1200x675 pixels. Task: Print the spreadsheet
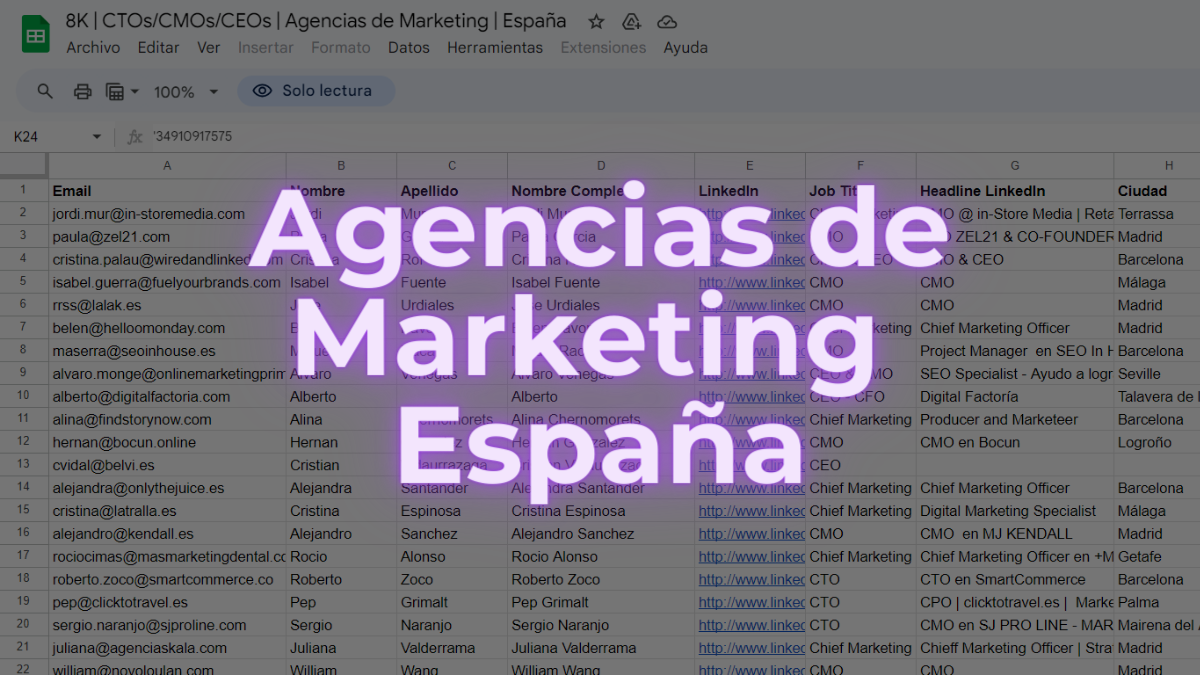click(x=83, y=91)
